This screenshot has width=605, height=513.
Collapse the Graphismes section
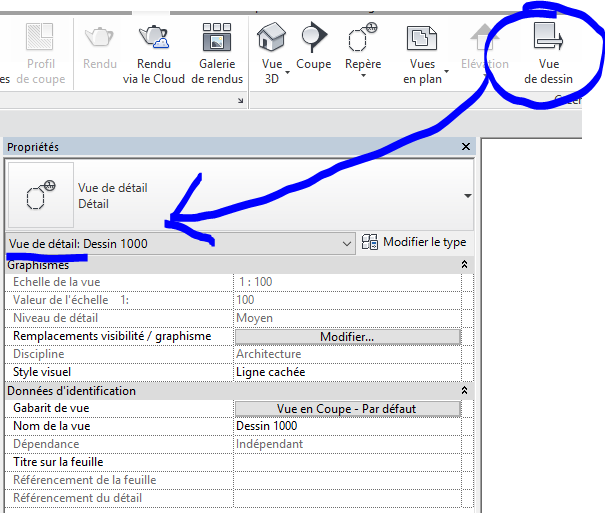pyautogui.click(x=465, y=264)
